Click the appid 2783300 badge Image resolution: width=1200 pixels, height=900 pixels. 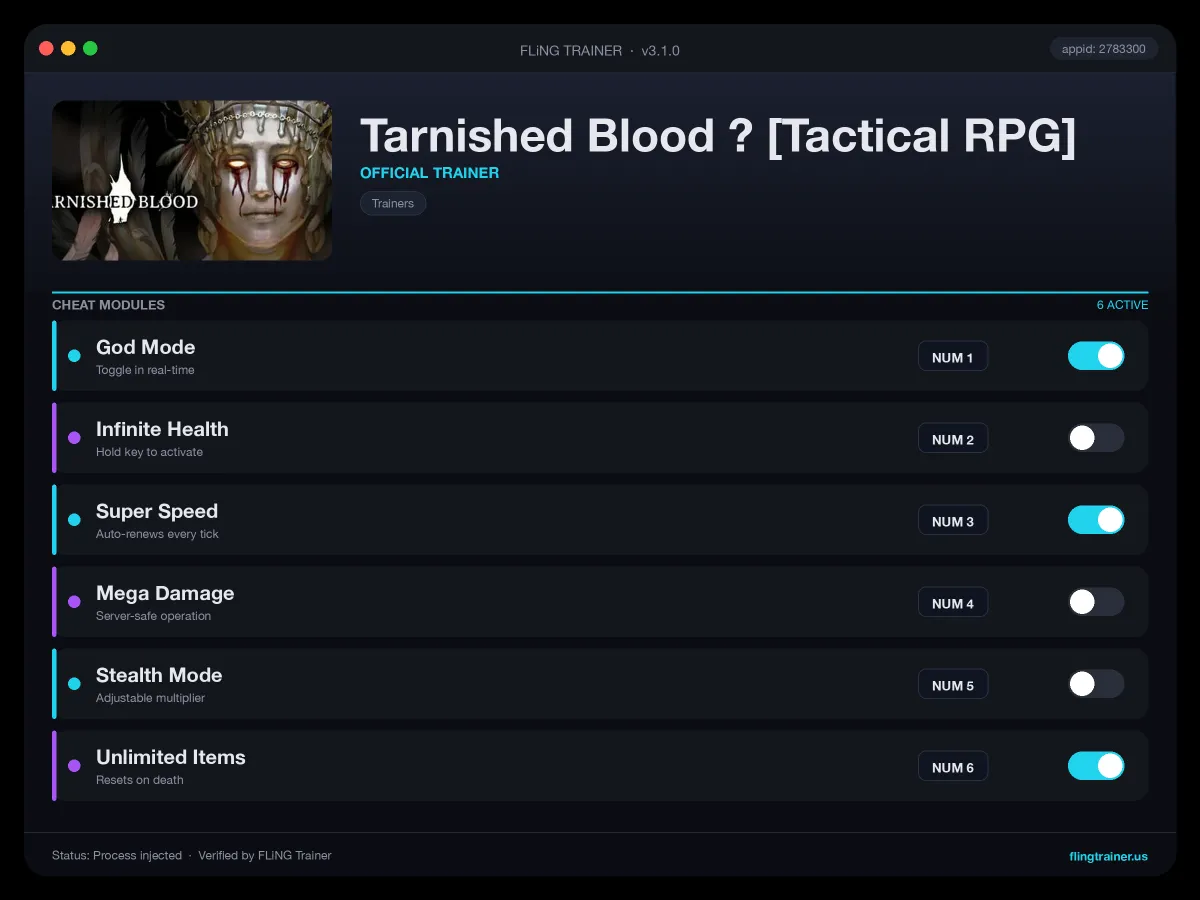pos(1104,49)
